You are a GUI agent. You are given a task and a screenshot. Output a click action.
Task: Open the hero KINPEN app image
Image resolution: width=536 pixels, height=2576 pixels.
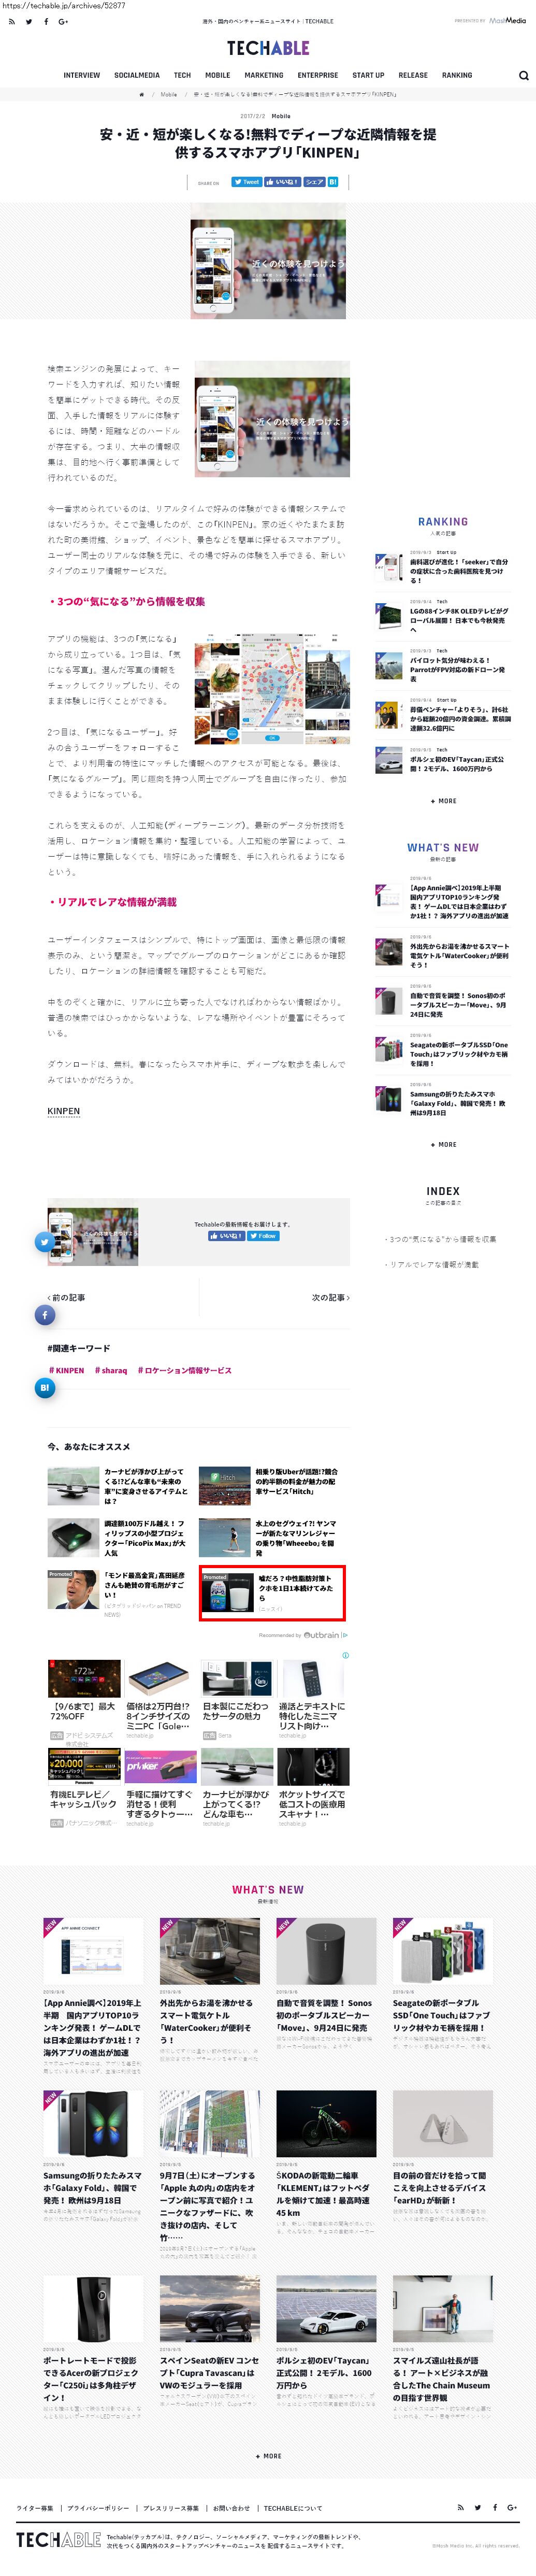tap(268, 261)
